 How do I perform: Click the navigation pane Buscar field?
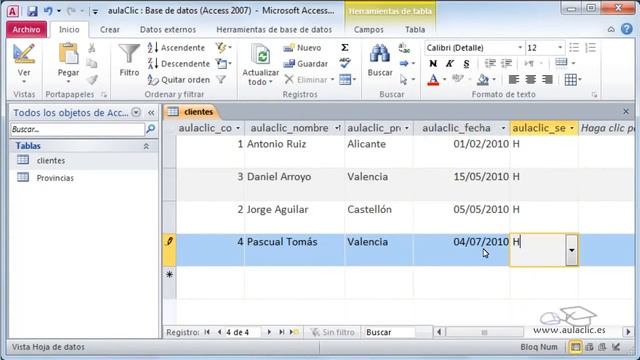tap(78, 129)
